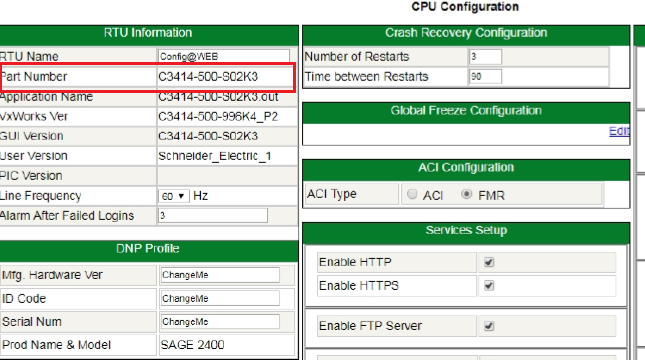
Task: Select user version Schneider_Electric_1
Action: 215,156
